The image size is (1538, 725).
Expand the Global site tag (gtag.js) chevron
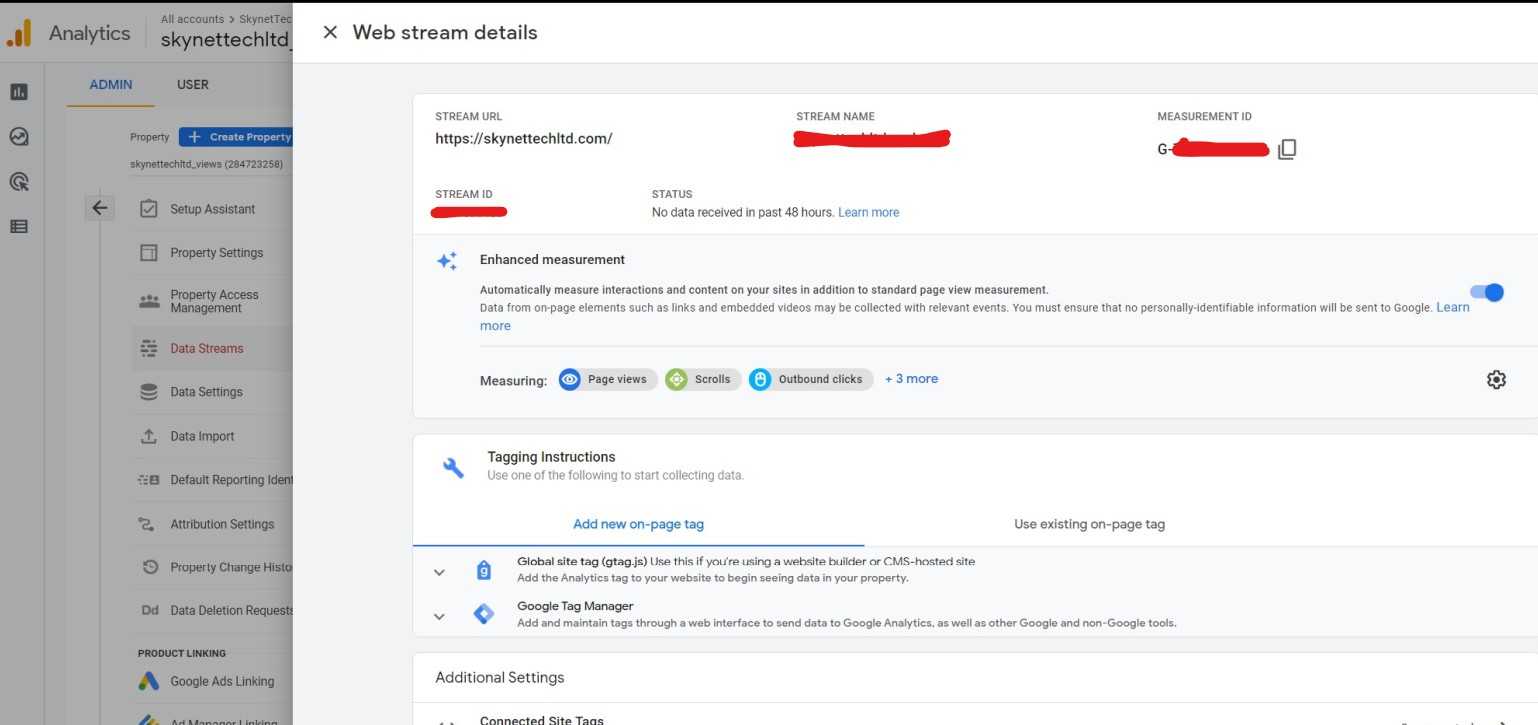click(439, 572)
